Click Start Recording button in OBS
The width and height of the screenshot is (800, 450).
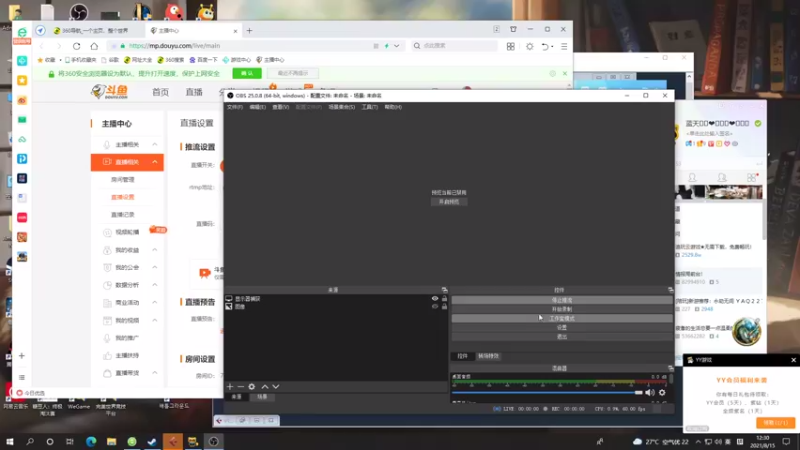coord(562,309)
